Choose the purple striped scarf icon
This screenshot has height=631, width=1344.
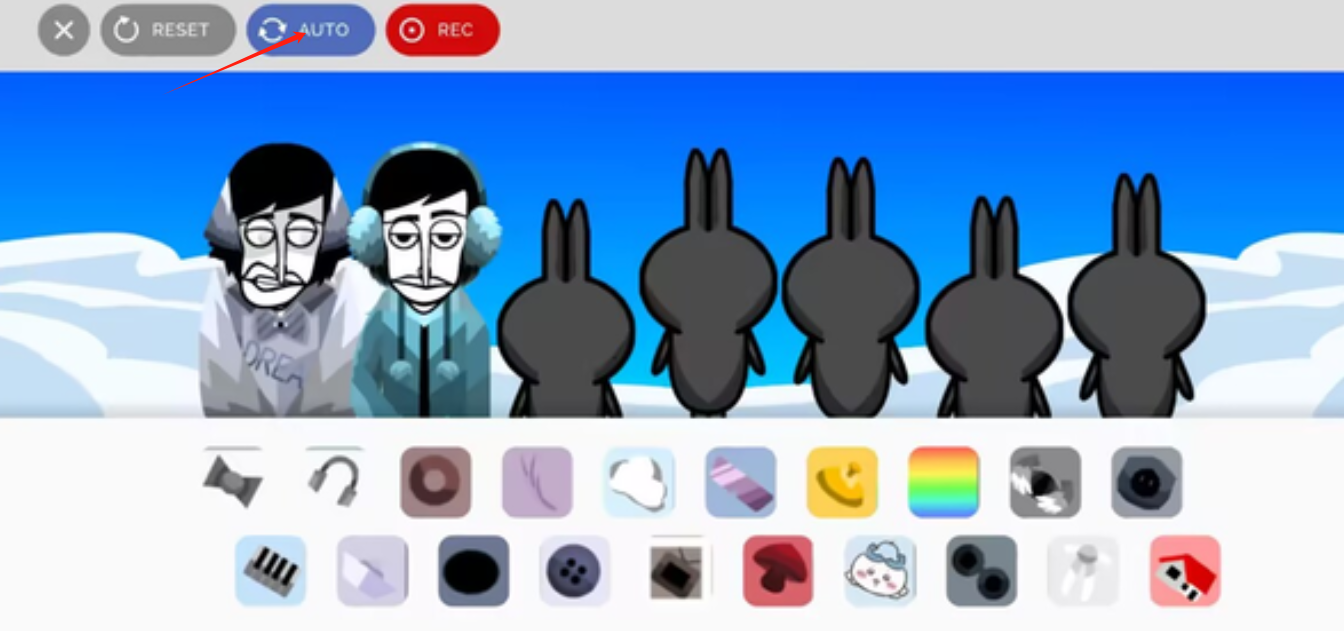coord(740,482)
